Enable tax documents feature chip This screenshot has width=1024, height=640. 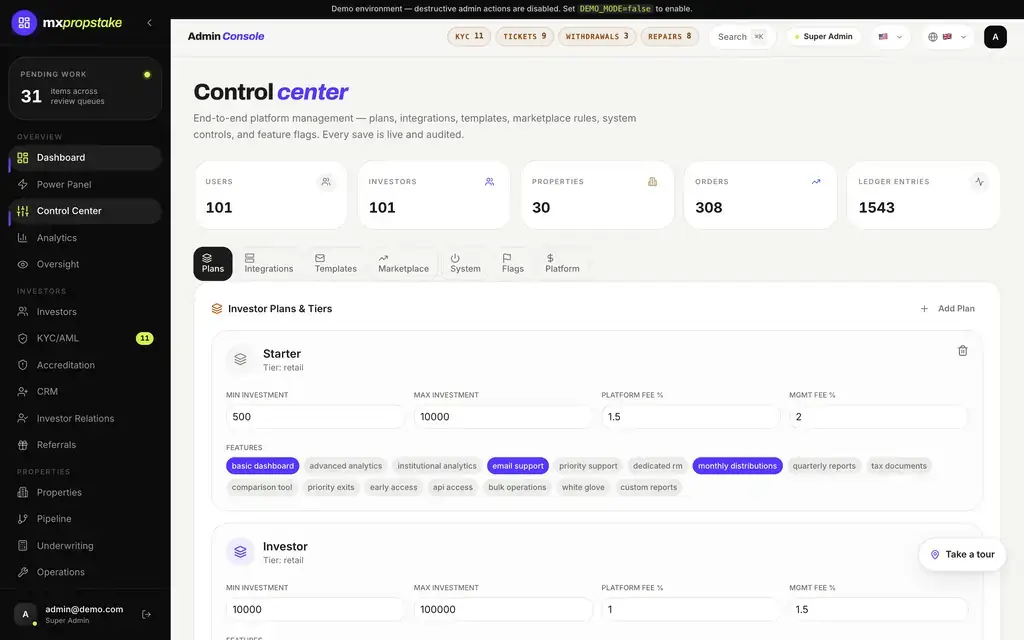pos(899,466)
